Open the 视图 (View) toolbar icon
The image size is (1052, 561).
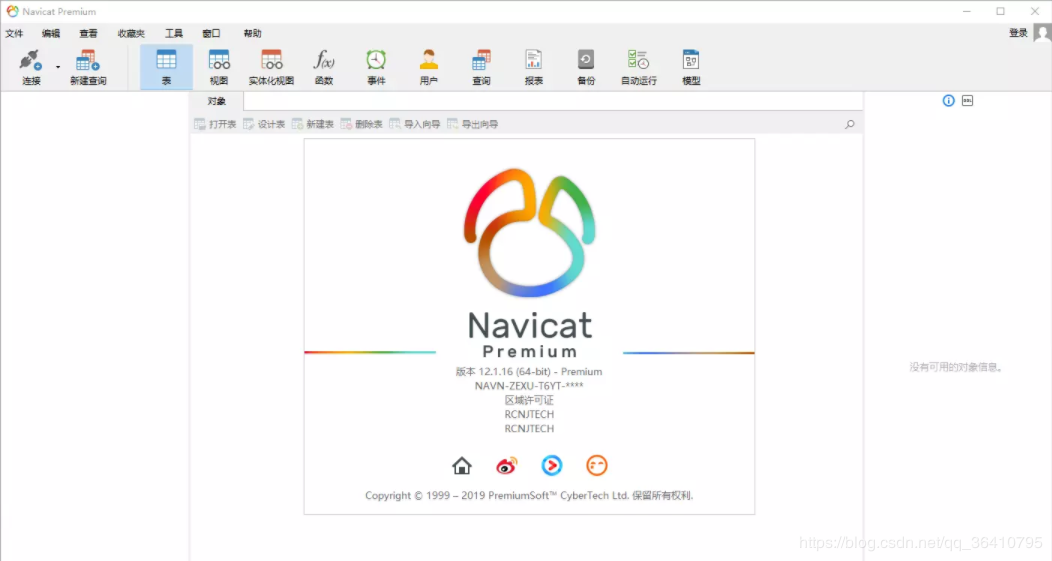[x=219, y=67]
